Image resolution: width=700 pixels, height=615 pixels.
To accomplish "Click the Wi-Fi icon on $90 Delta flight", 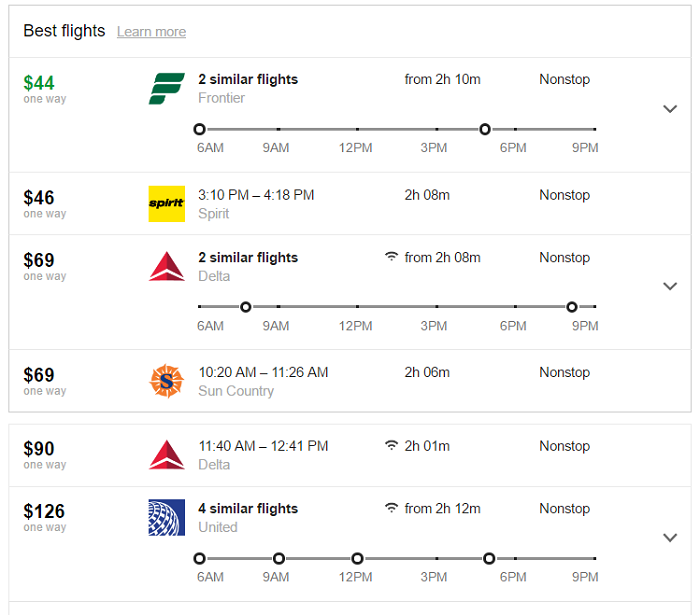I will pyautogui.click(x=392, y=445).
